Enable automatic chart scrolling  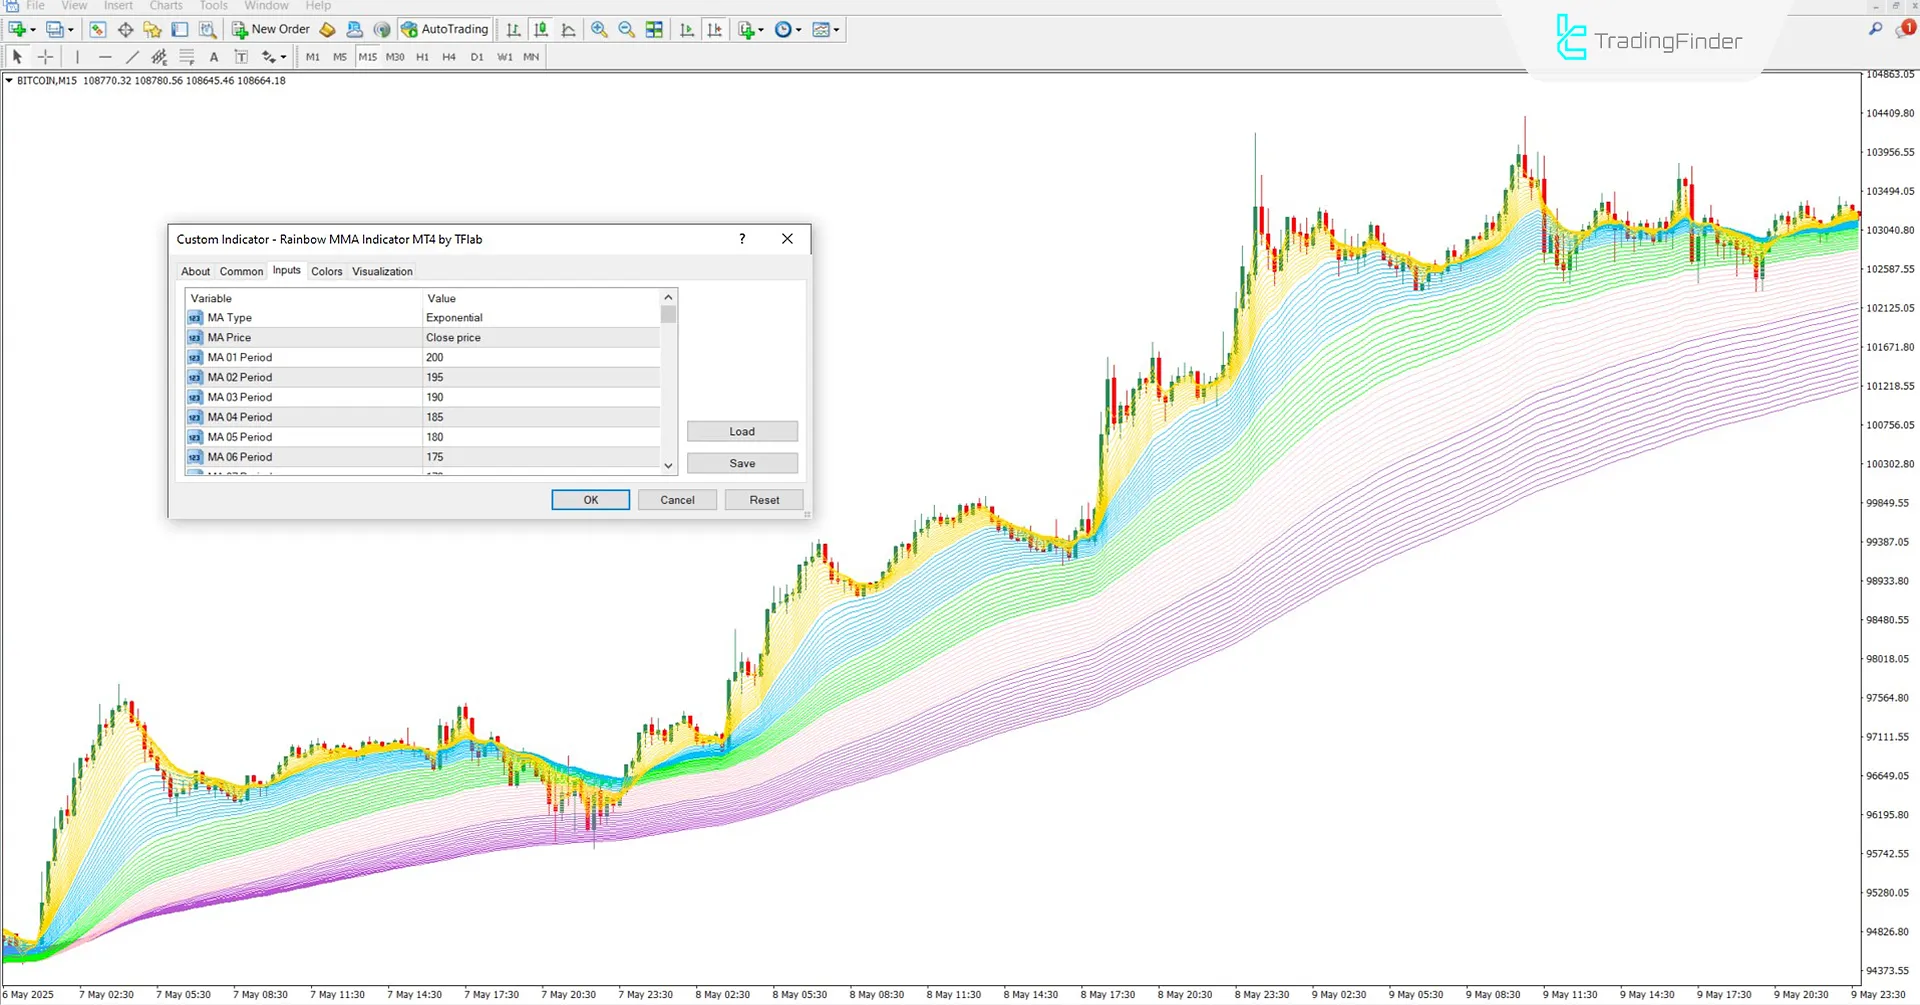coord(686,29)
